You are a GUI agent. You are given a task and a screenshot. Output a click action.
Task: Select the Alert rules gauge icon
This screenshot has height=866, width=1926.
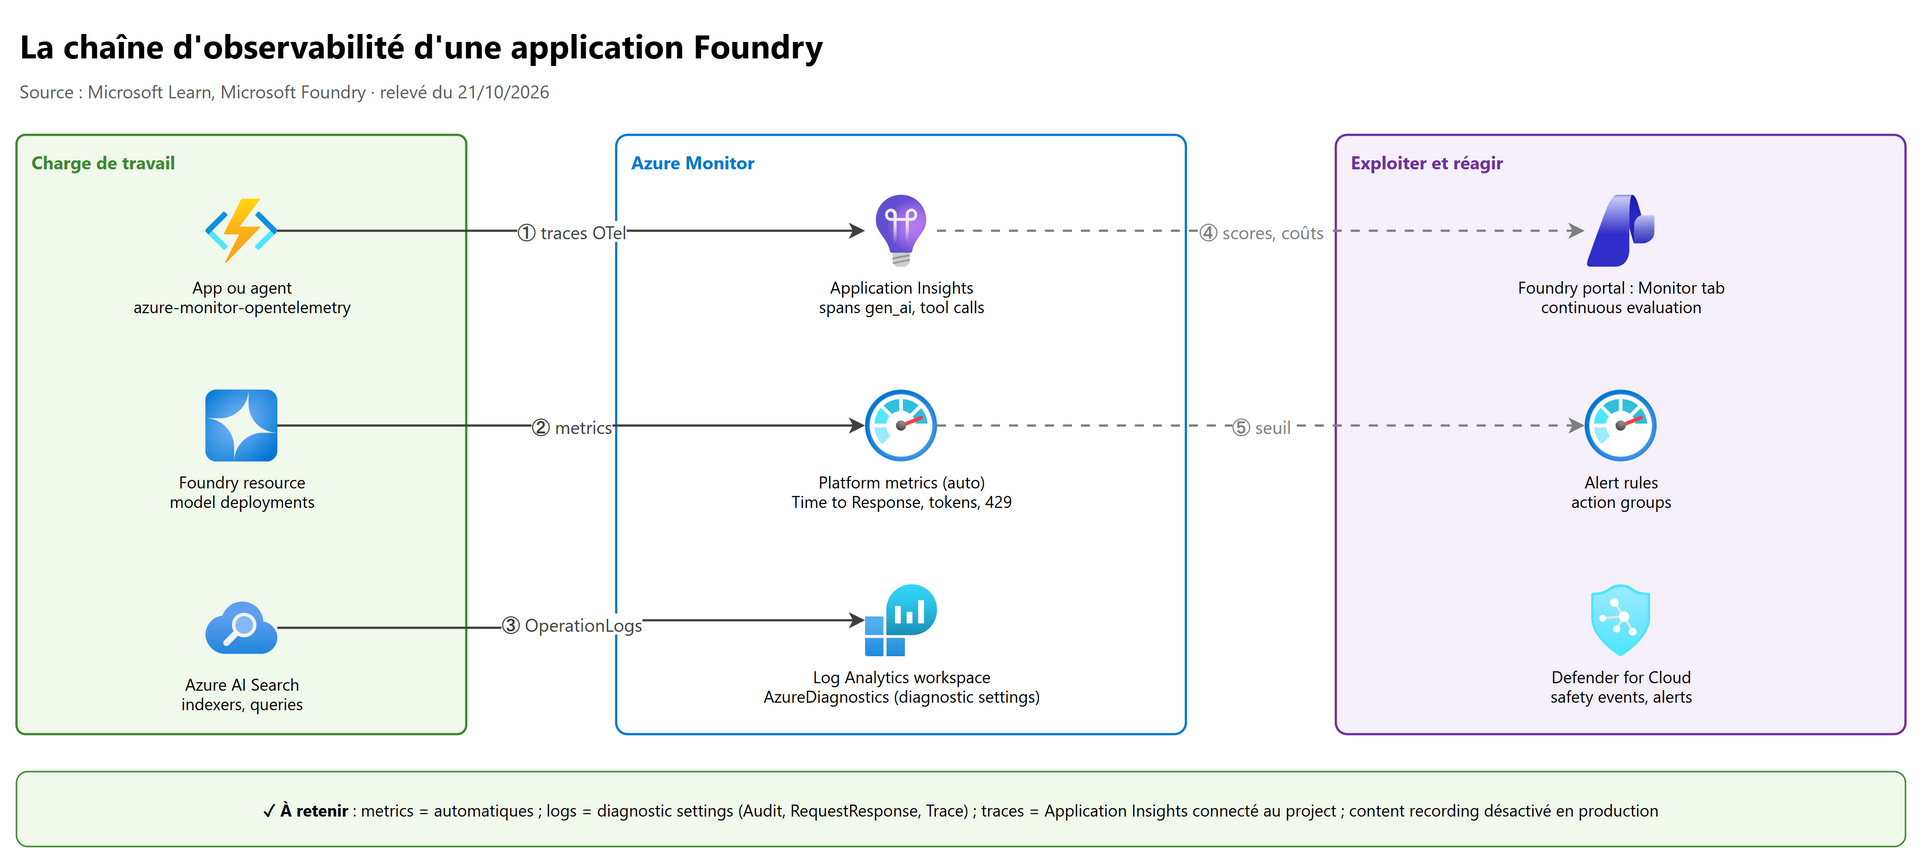[1621, 425]
